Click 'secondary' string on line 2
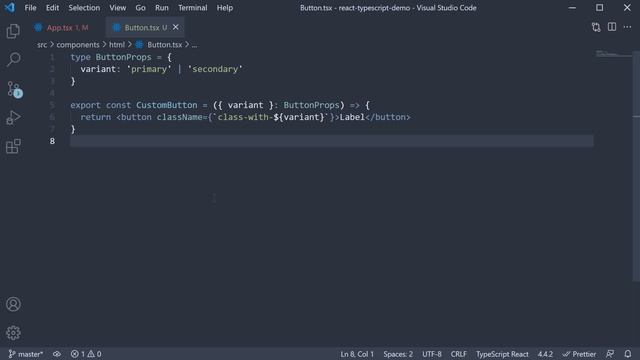Image resolution: width=640 pixels, height=360 pixels. point(215,69)
